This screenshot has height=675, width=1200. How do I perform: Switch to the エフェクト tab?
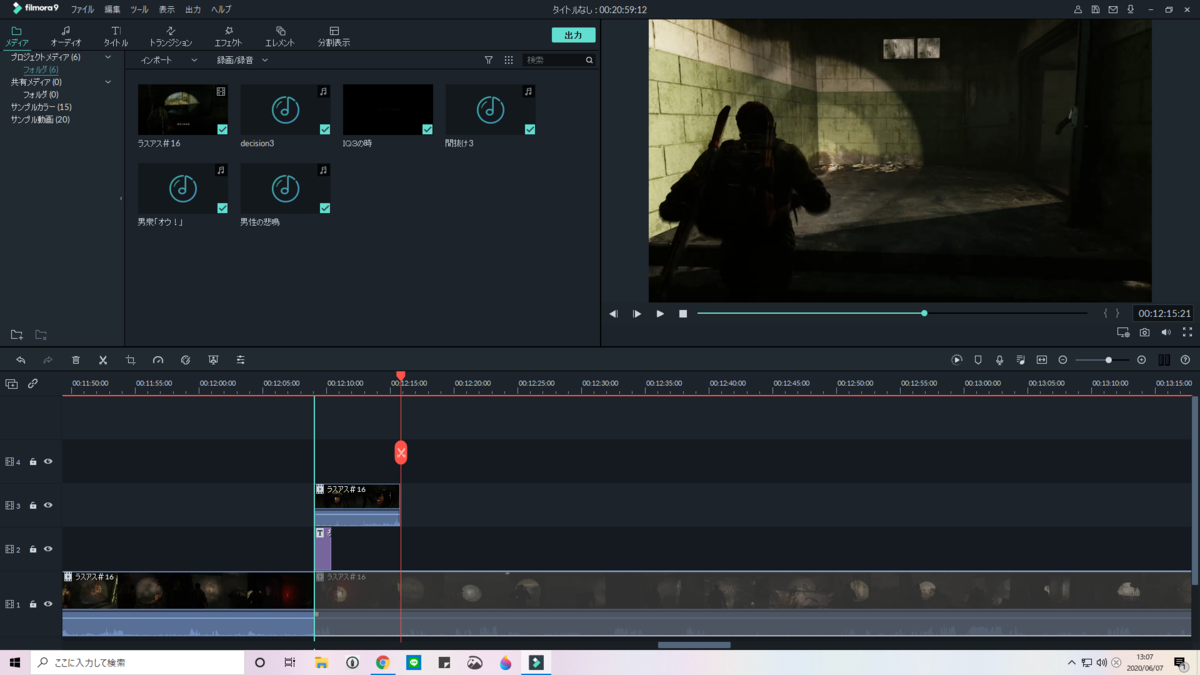[228, 37]
